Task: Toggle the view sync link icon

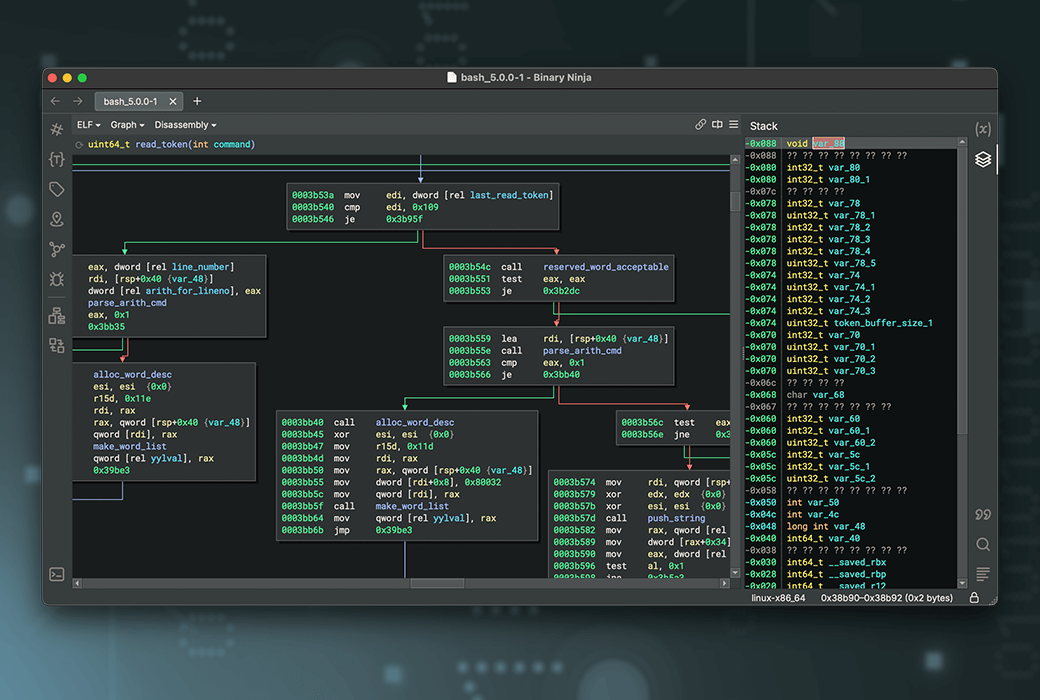Action: (700, 125)
